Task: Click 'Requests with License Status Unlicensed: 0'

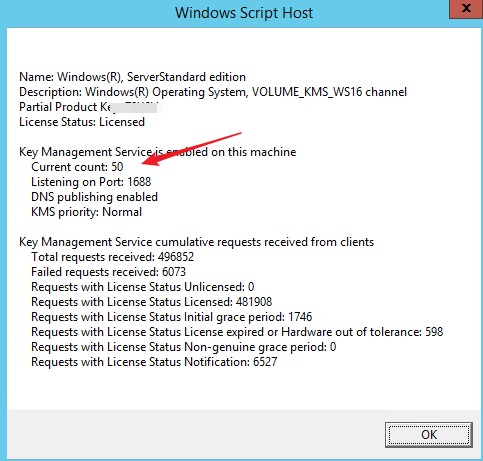Action: coord(143,287)
